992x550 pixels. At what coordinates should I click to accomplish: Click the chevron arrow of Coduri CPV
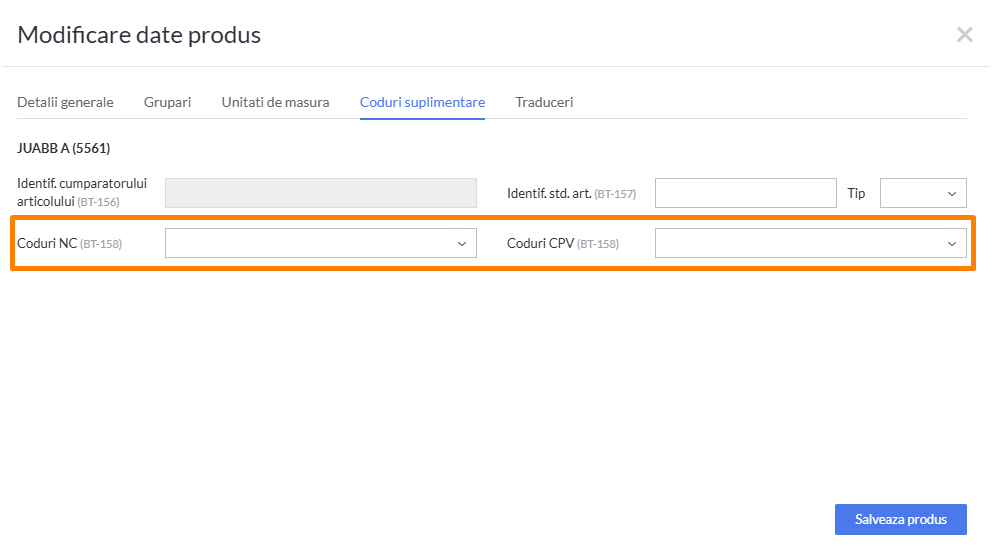click(x=952, y=244)
